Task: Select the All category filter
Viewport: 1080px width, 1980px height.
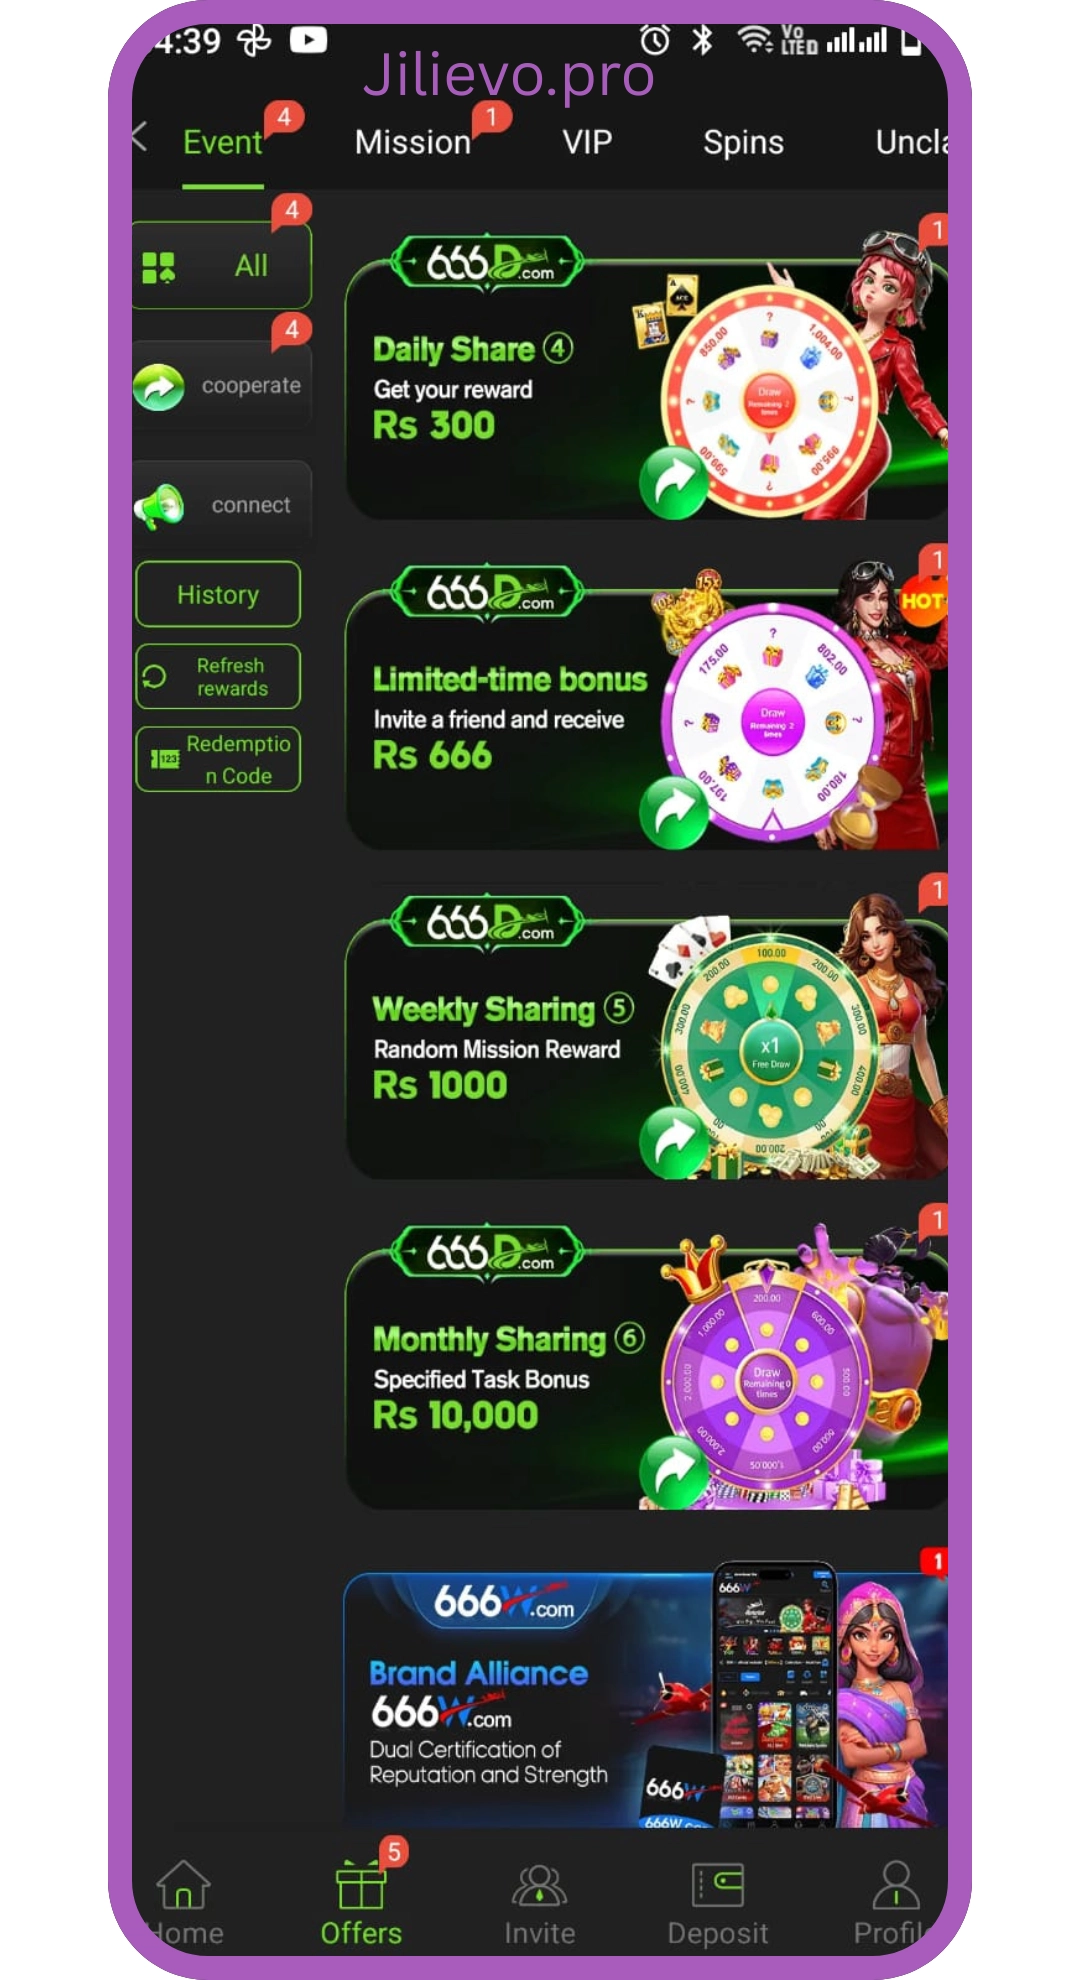Action: [x=222, y=266]
